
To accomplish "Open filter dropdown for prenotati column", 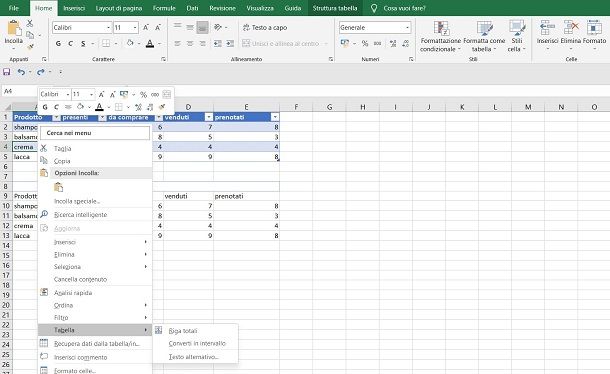I will 275,117.
